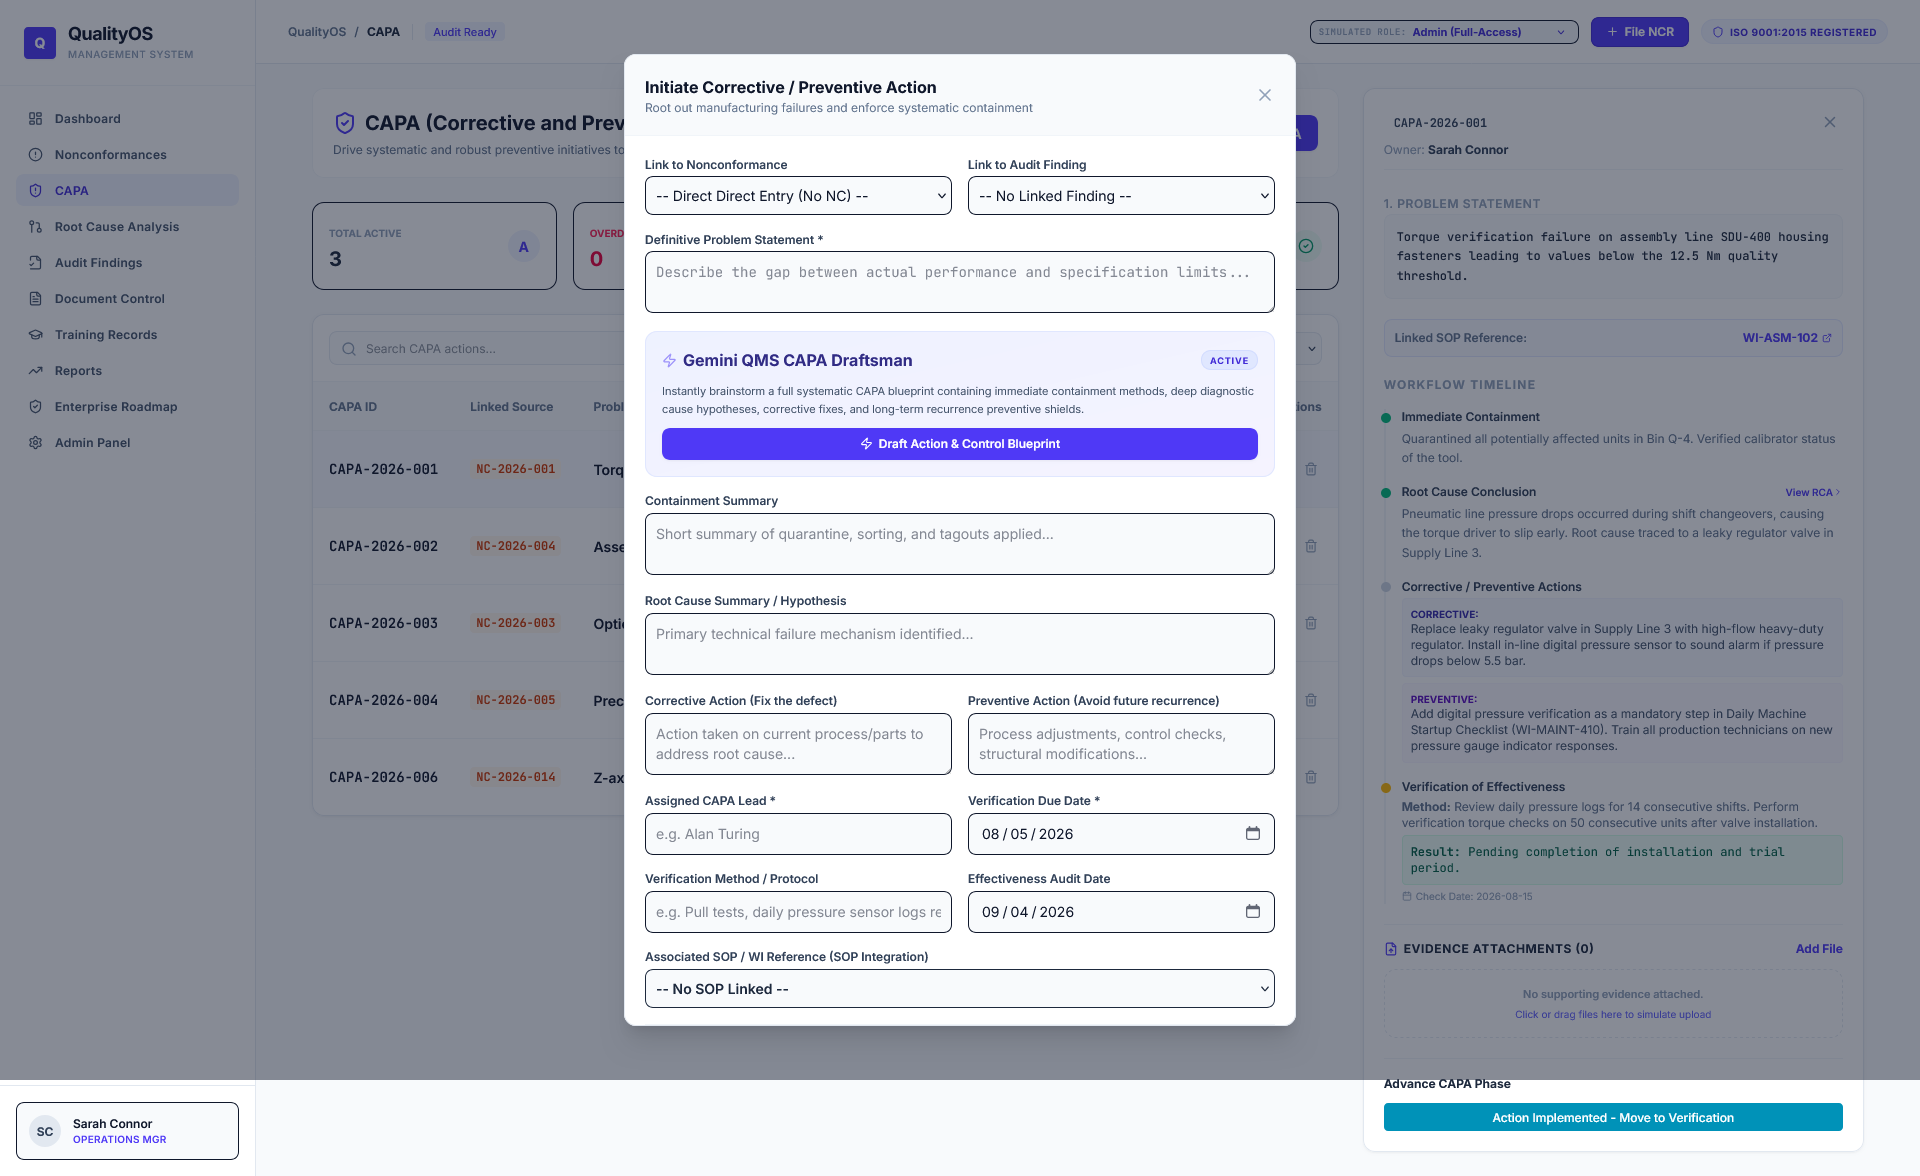Image resolution: width=1920 pixels, height=1176 pixels.
Task: Click the Assigned CAPA Lead input field
Action: point(798,834)
